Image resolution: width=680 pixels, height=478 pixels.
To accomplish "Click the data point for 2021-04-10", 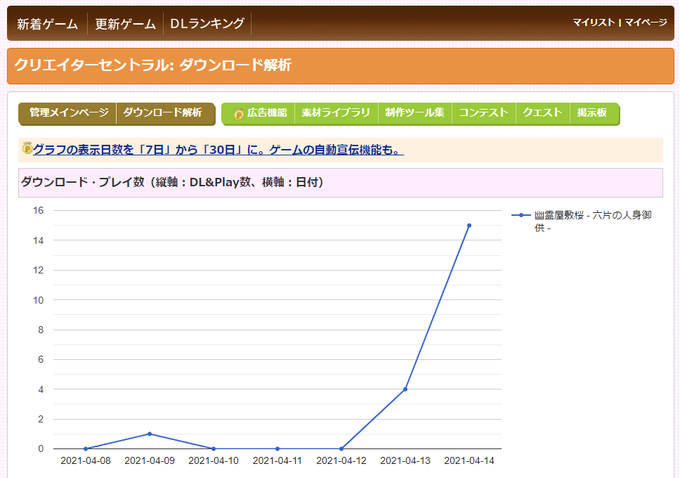I will 213,449.
